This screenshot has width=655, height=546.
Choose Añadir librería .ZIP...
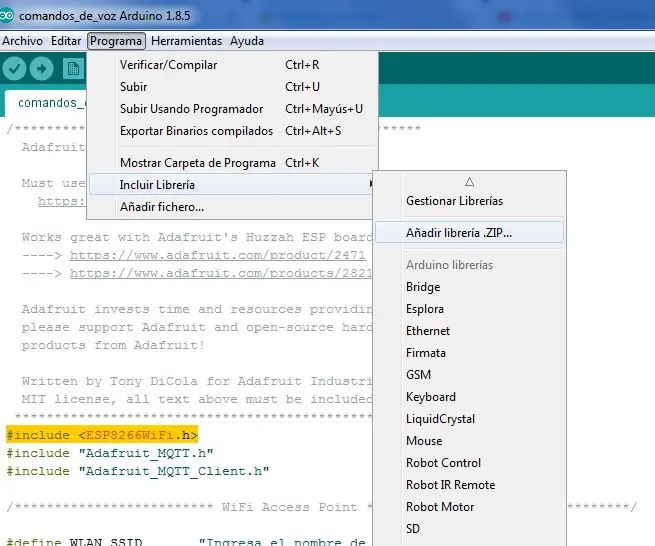(470, 233)
